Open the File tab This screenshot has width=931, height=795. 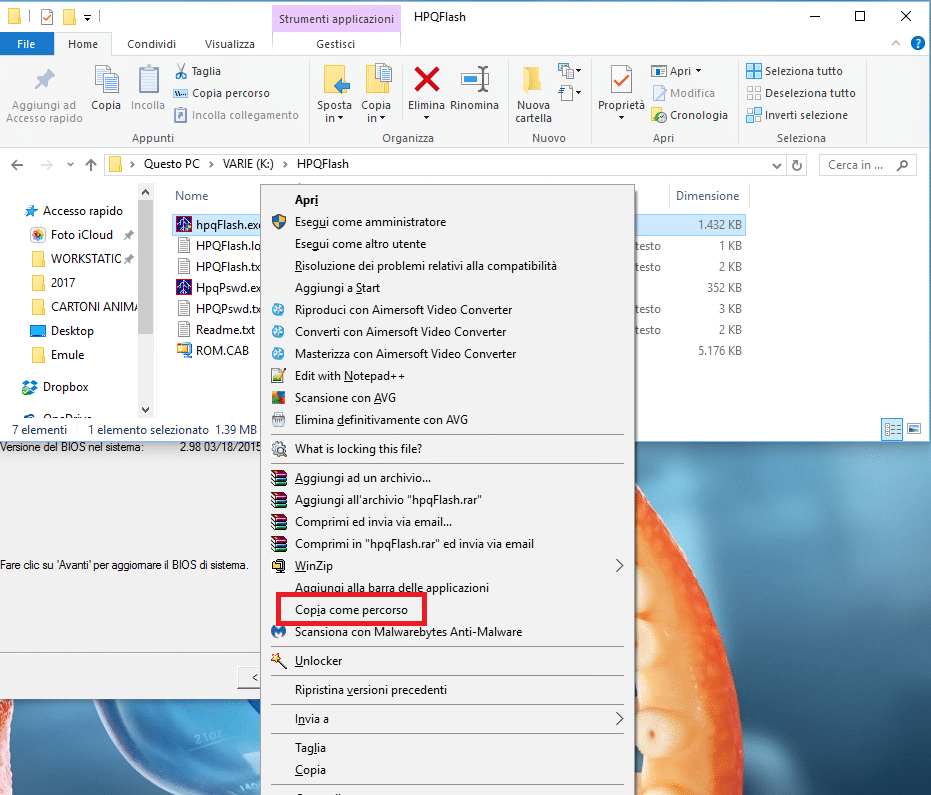(26, 44)
